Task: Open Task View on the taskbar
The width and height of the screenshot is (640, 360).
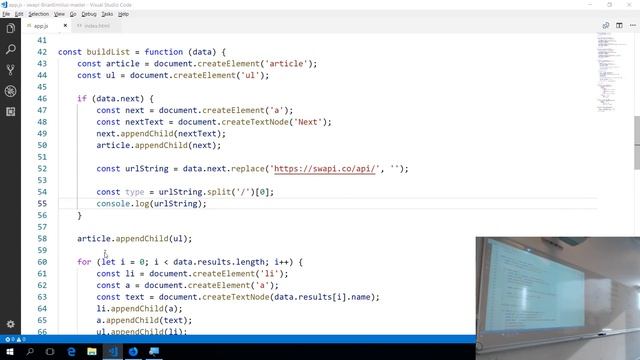Action: (50, 351)
